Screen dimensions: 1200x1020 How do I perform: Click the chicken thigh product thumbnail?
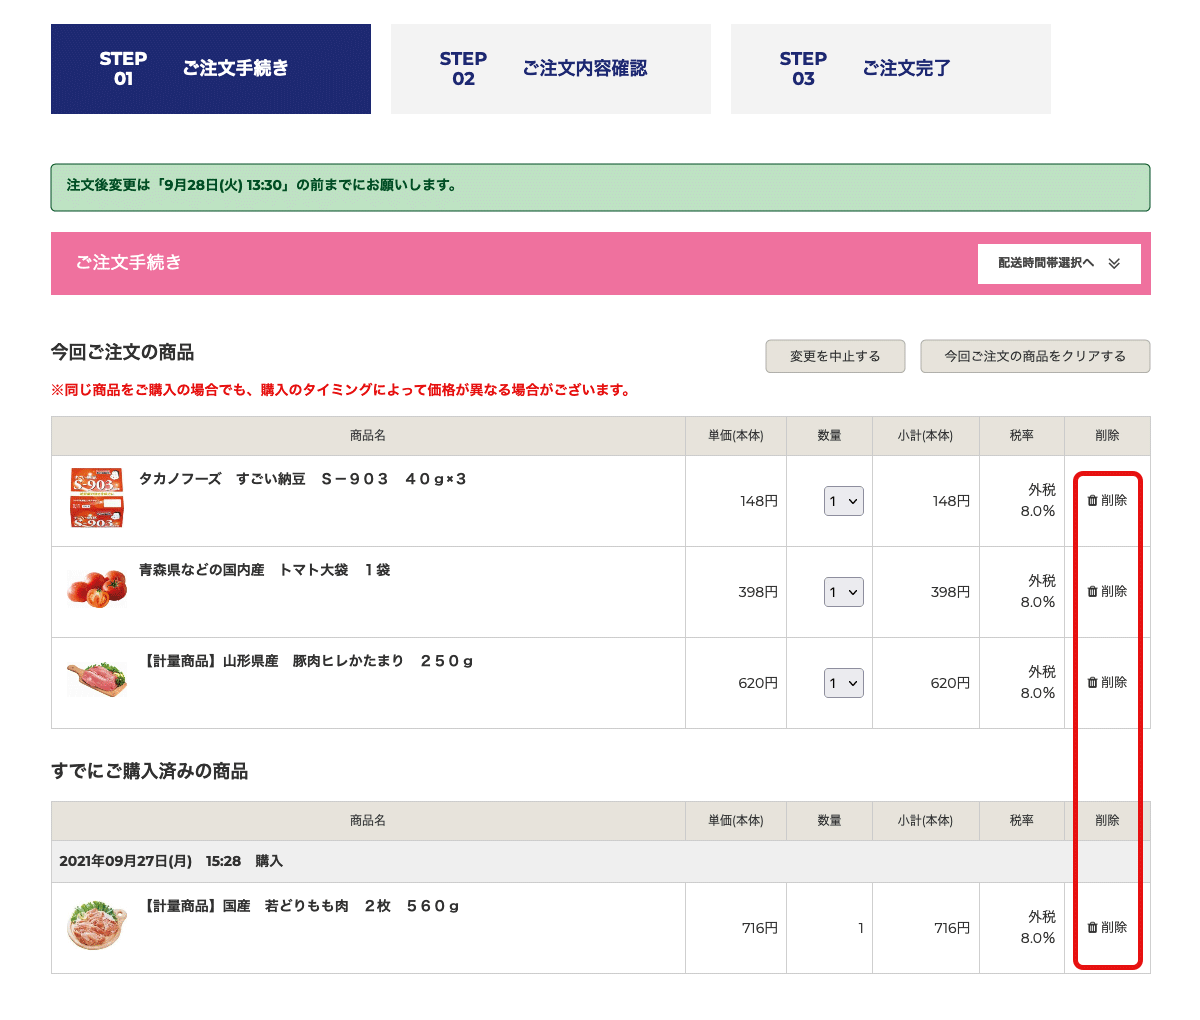click(97, 924)
